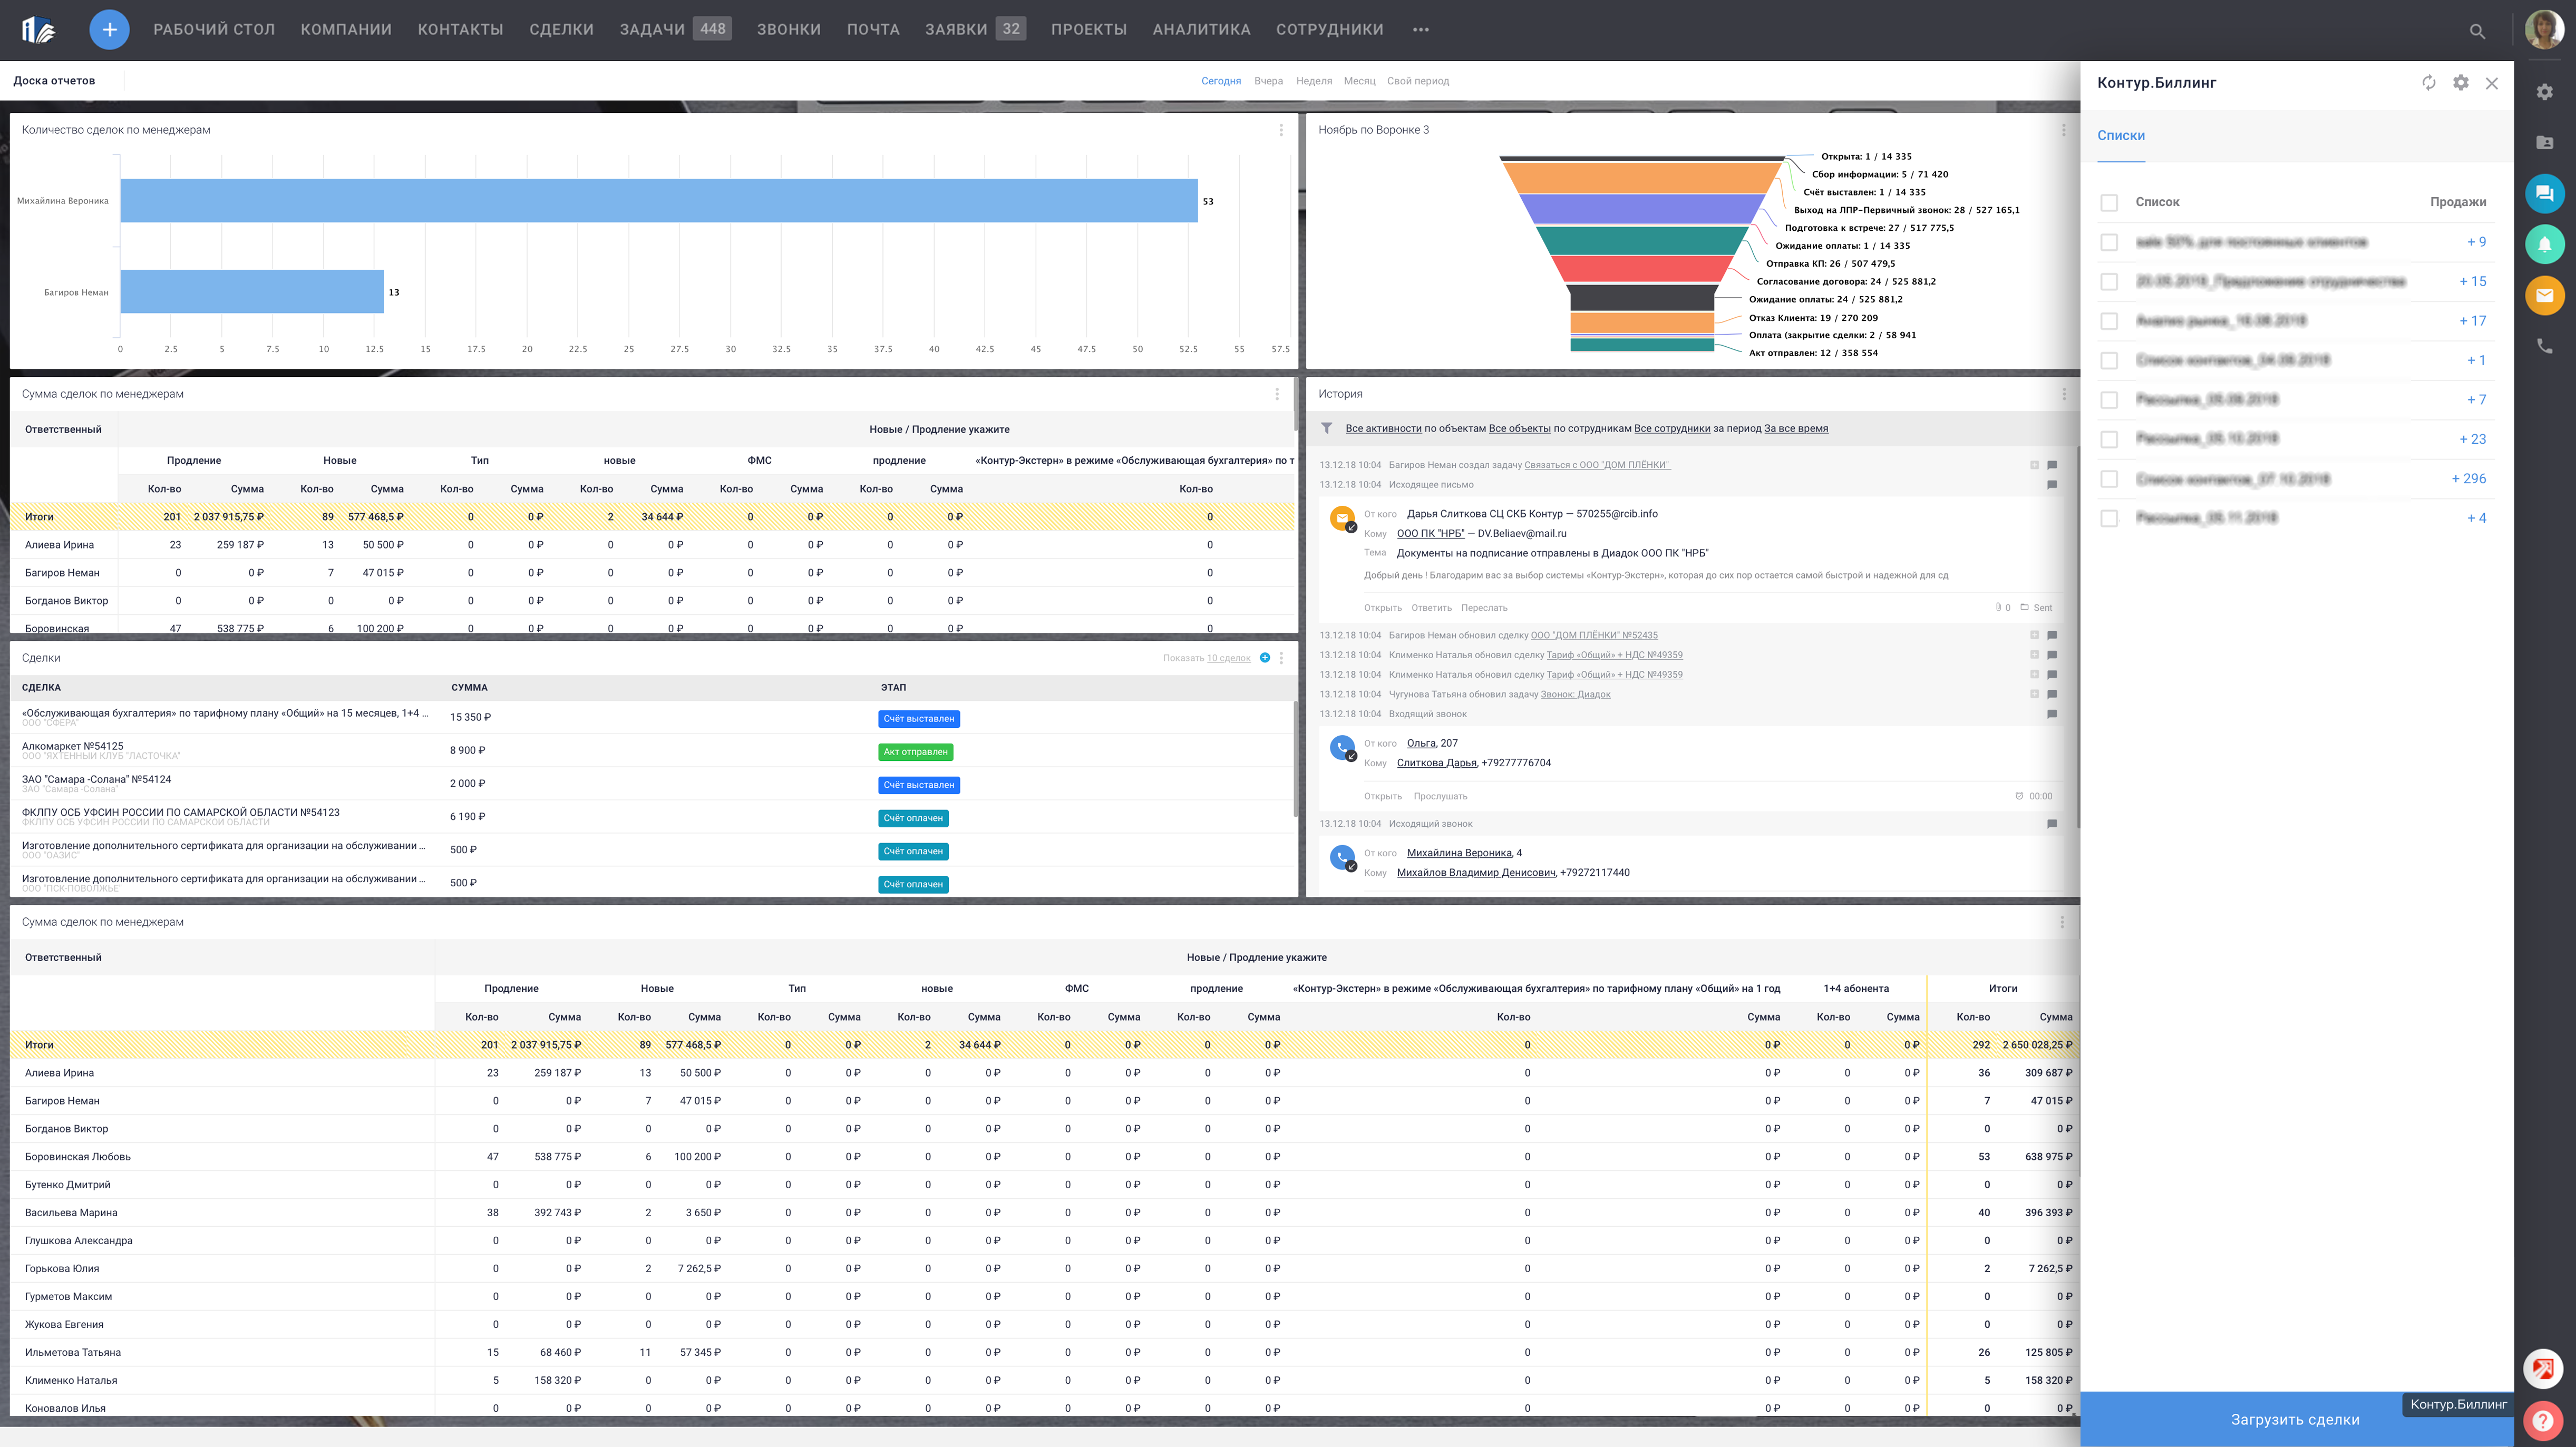Open the orange mail sidebar icon
This screenshot has height=1447, width=2576.
(2544, 295)
